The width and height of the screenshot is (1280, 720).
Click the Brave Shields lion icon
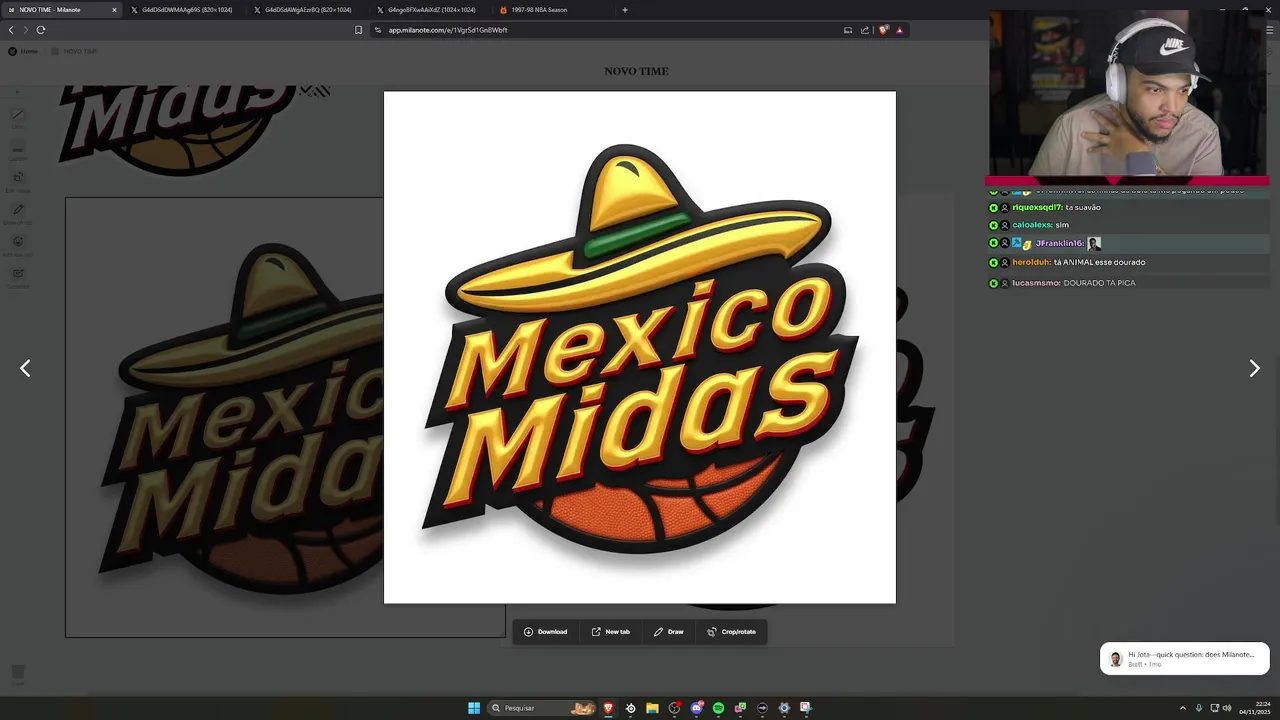click(x=883, y=30)
